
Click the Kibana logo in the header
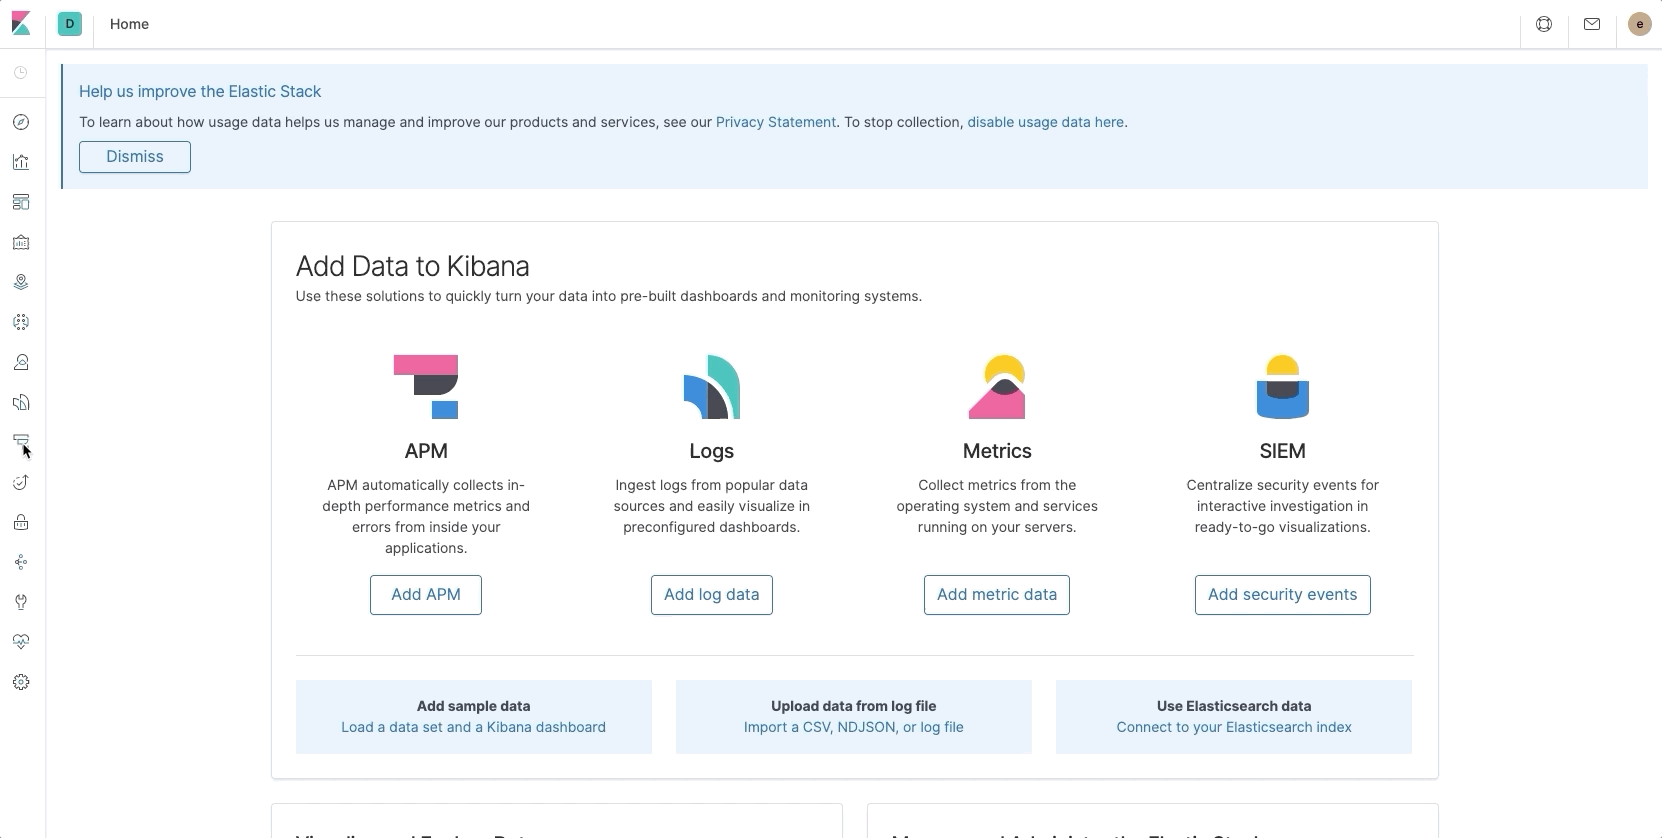[21, 24]
